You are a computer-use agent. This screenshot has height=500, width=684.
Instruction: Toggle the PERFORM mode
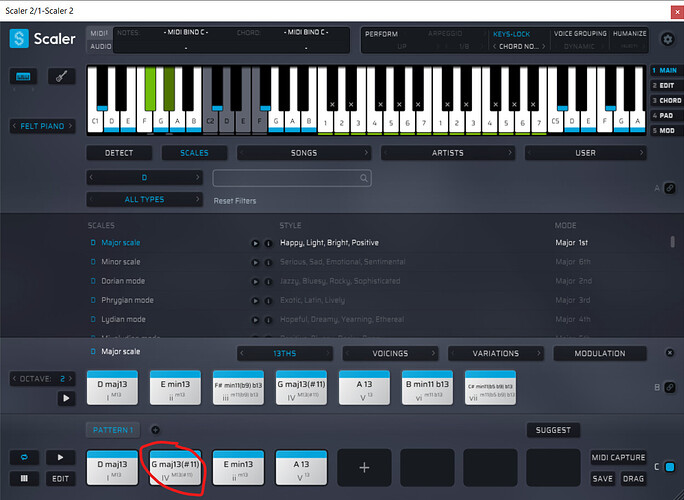tap(381, 34)
